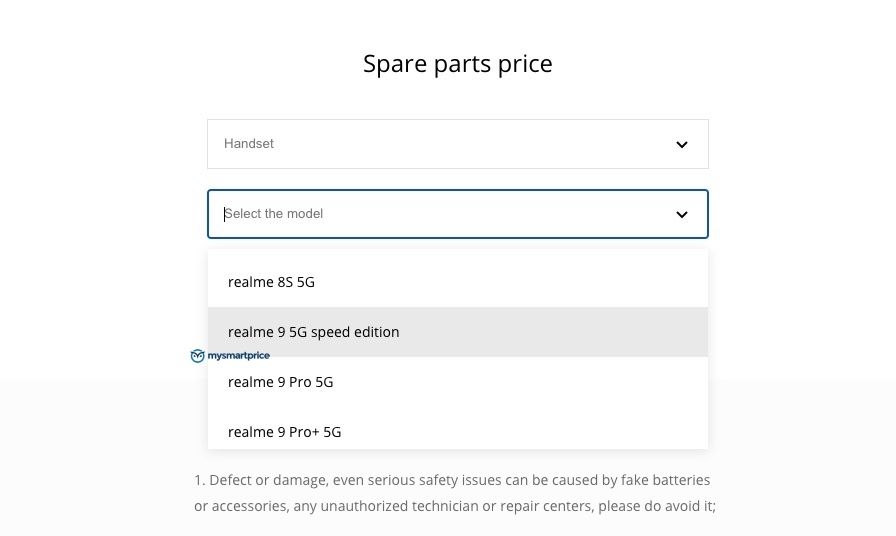Click the Select the model combo box
The height and width of the screenshot is (536, 896).
pyautogui.click(x=458, y=214)
